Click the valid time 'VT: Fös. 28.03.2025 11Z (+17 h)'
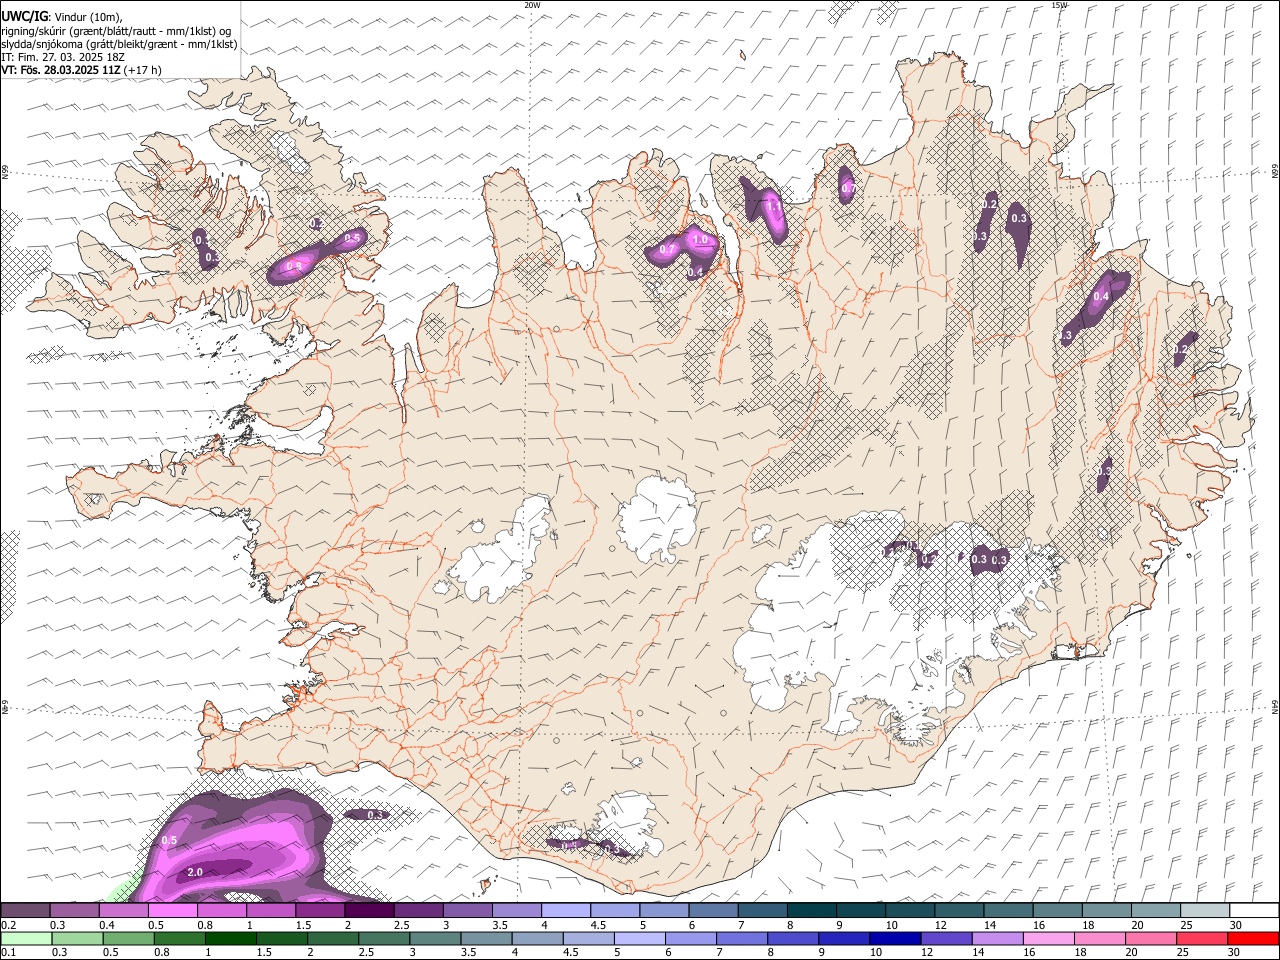1280x960 pixels. [82, 70]
